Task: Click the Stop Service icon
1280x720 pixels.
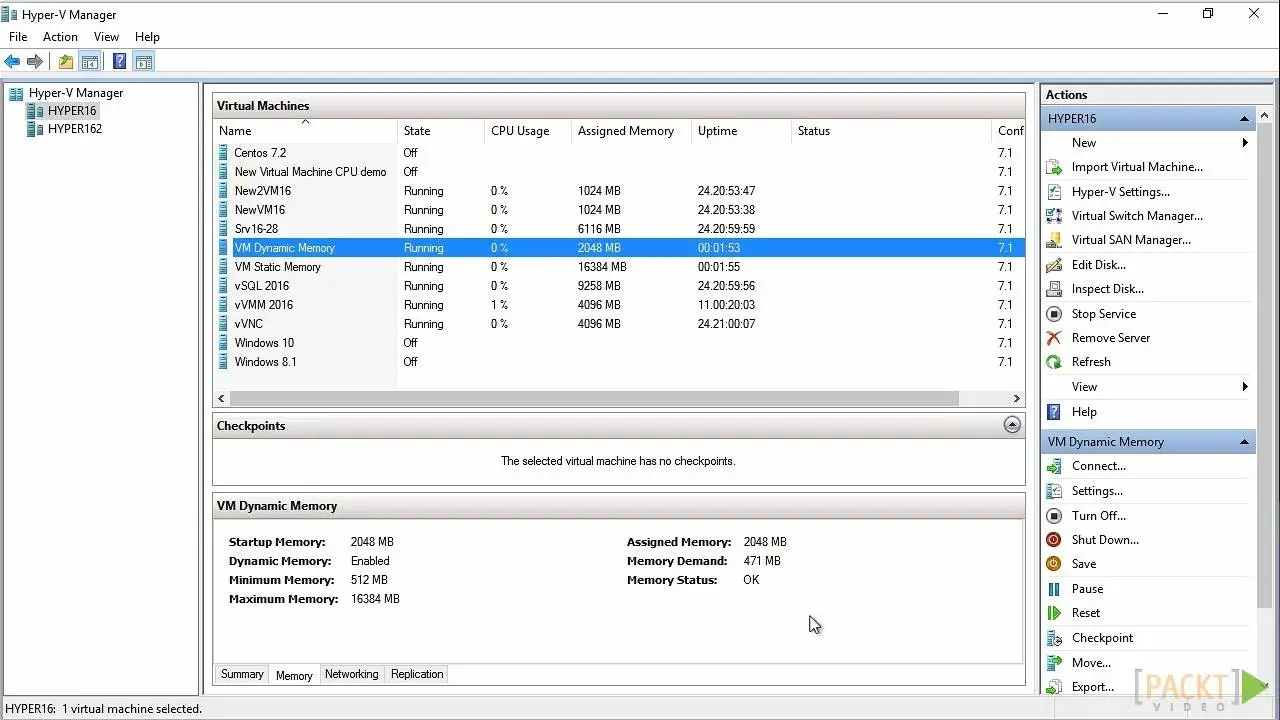Action: (x=1053, y=314)
